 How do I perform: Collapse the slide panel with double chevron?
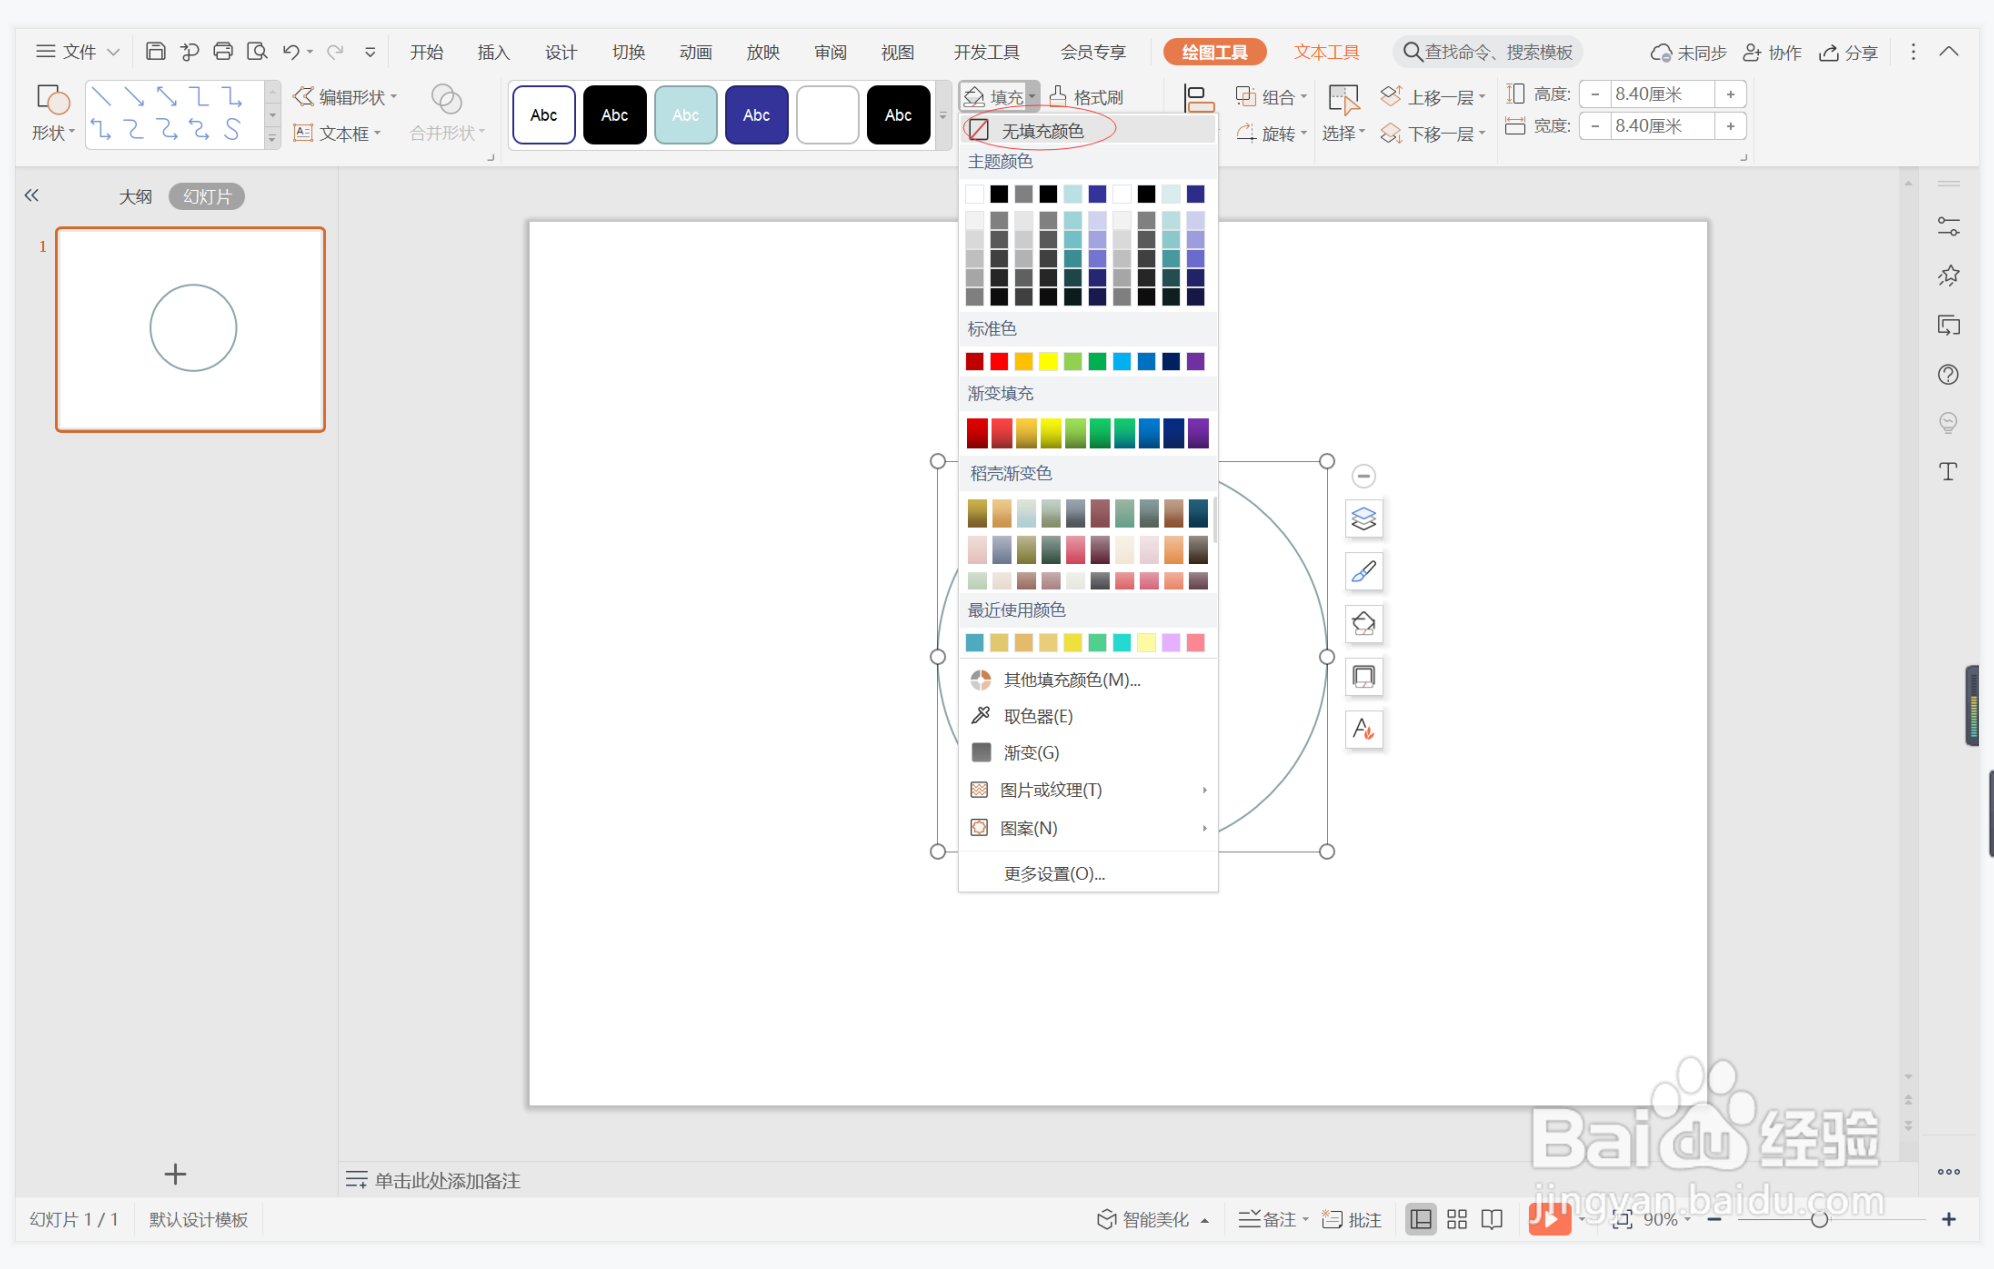[x=32, y=195]
